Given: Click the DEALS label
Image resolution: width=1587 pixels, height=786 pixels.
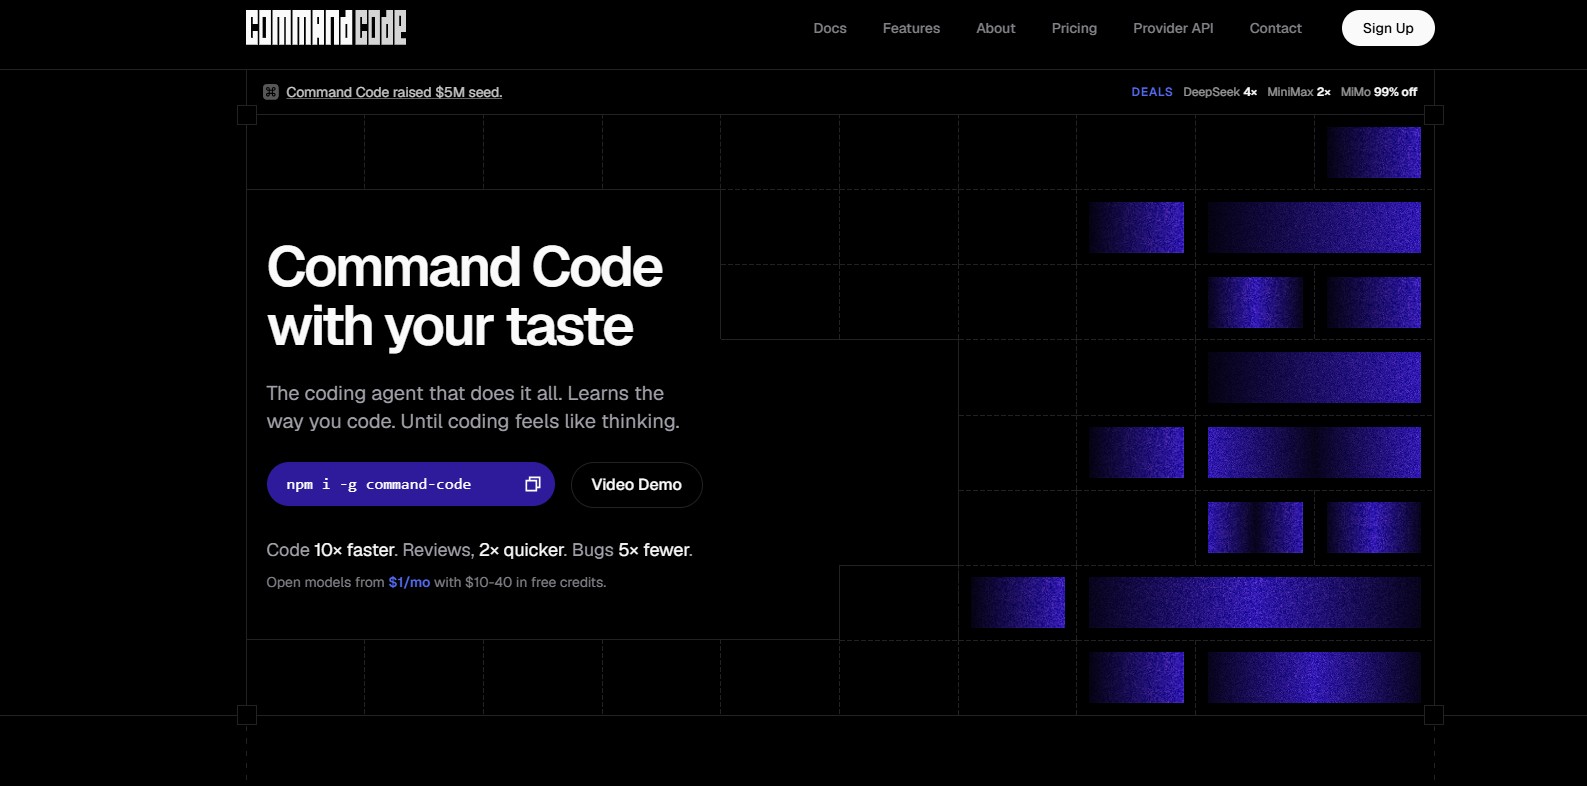Looking at the screenshot, I should pos(1152,92).
